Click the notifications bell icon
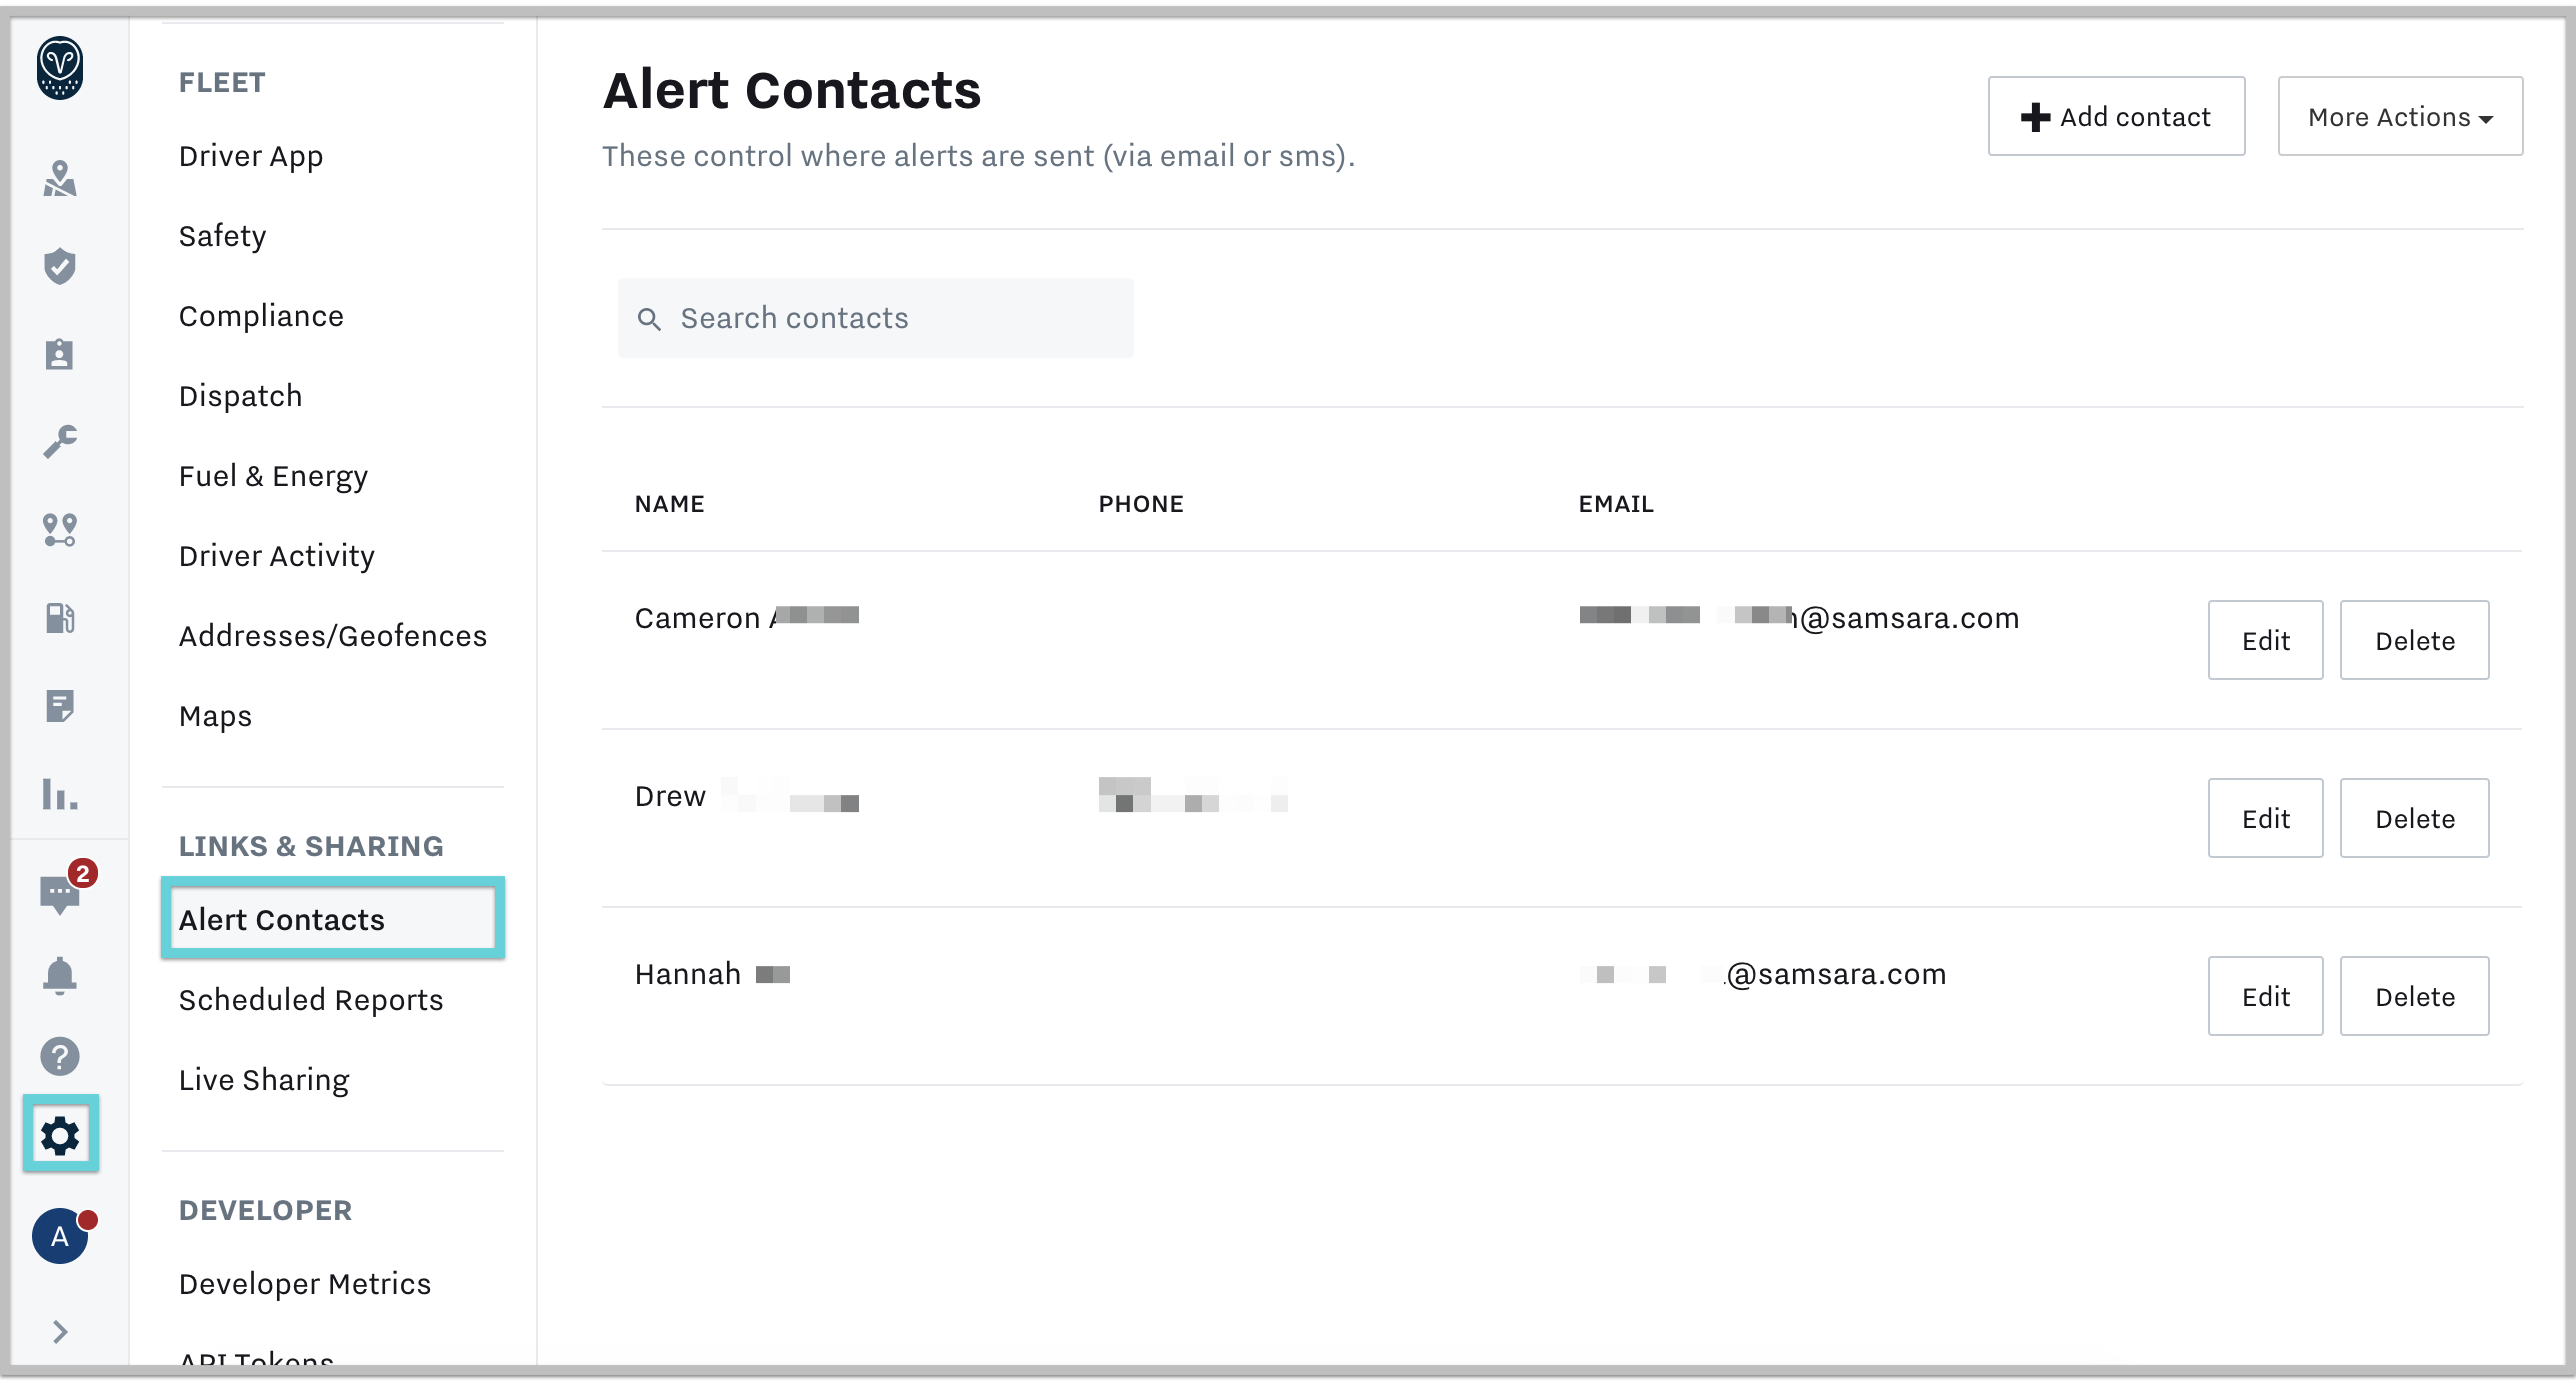2576x1384 pixels. pyautogui.click(x=60, y=974)
